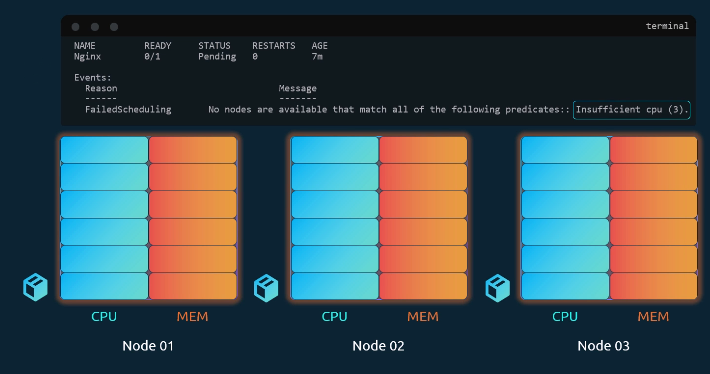Click the CPU label under Node 03
This screenshot has height=374, width=710.
click(565, 316)
